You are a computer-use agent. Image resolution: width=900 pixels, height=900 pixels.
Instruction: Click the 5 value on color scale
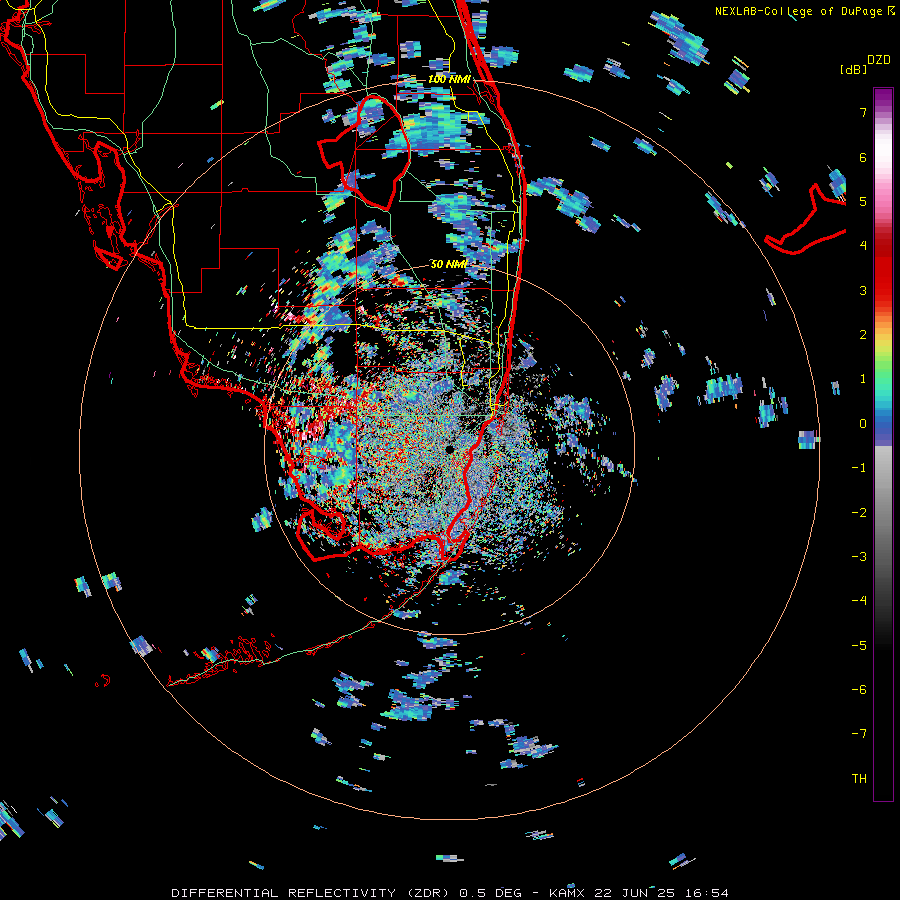pos(863,201)
